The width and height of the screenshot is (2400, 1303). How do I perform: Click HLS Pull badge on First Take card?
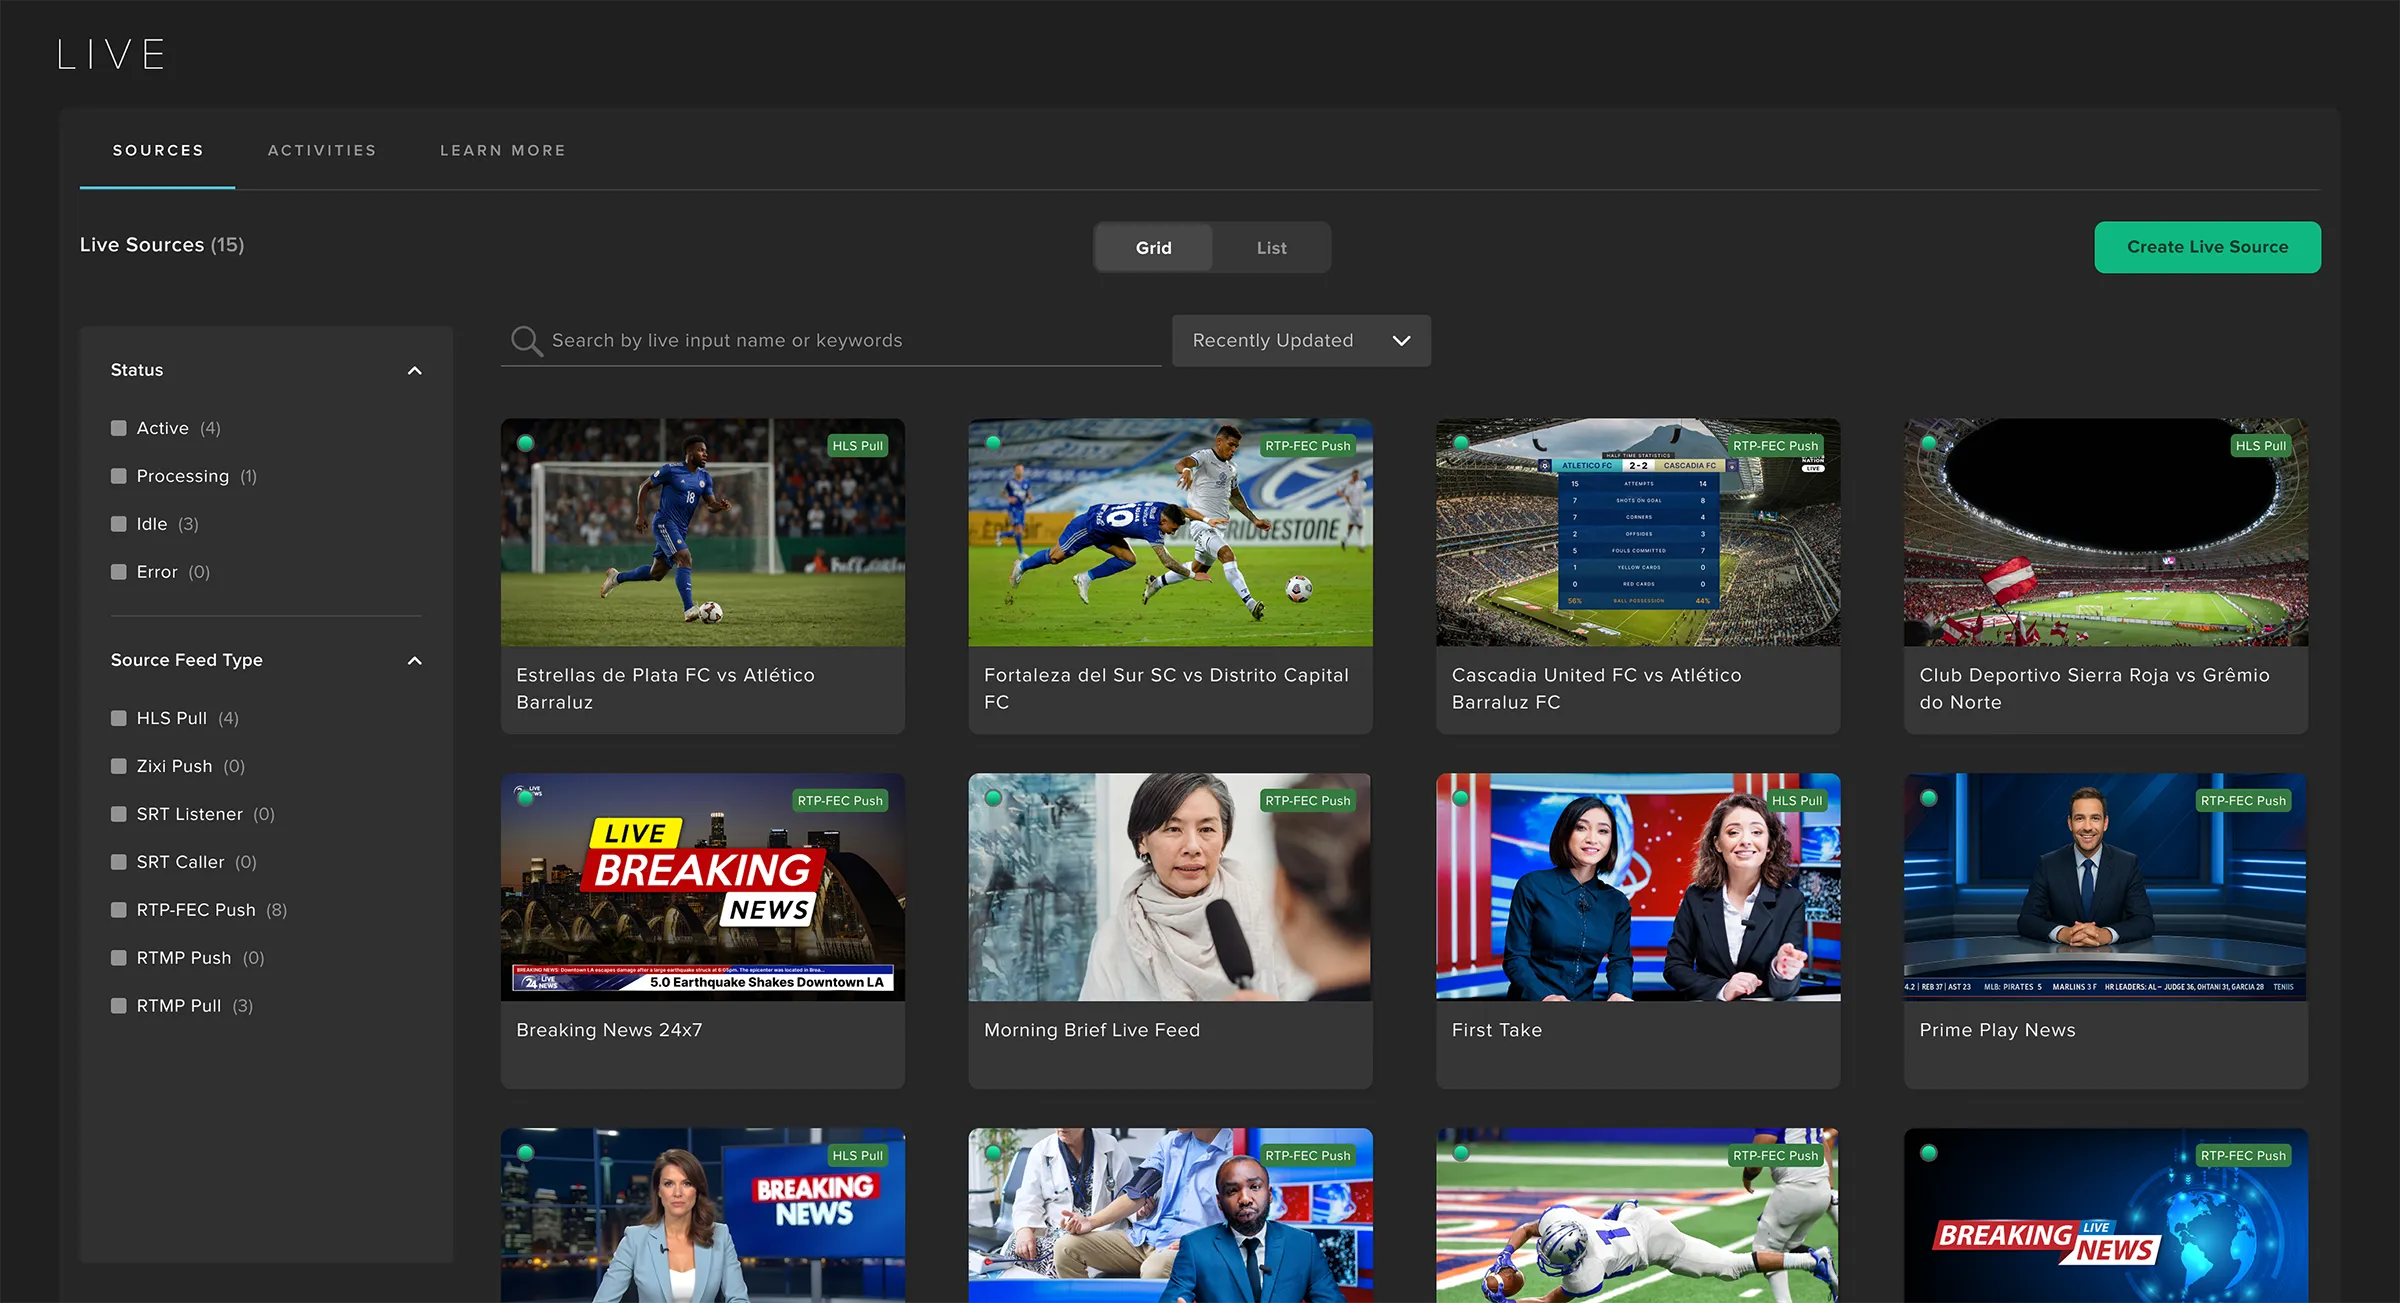1797,801
